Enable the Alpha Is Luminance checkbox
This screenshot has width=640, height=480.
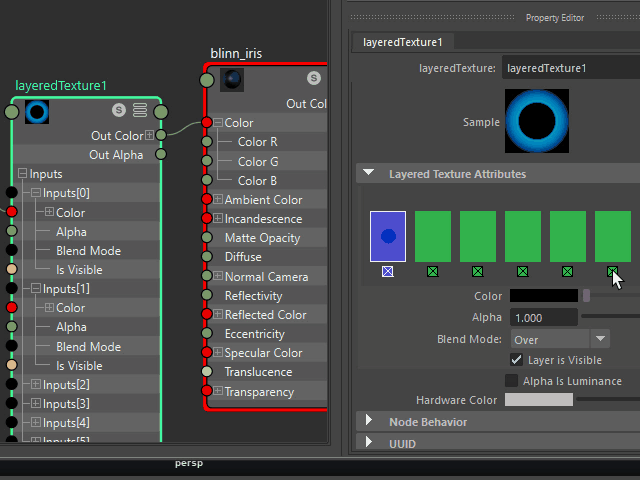(x=512, y=381)
